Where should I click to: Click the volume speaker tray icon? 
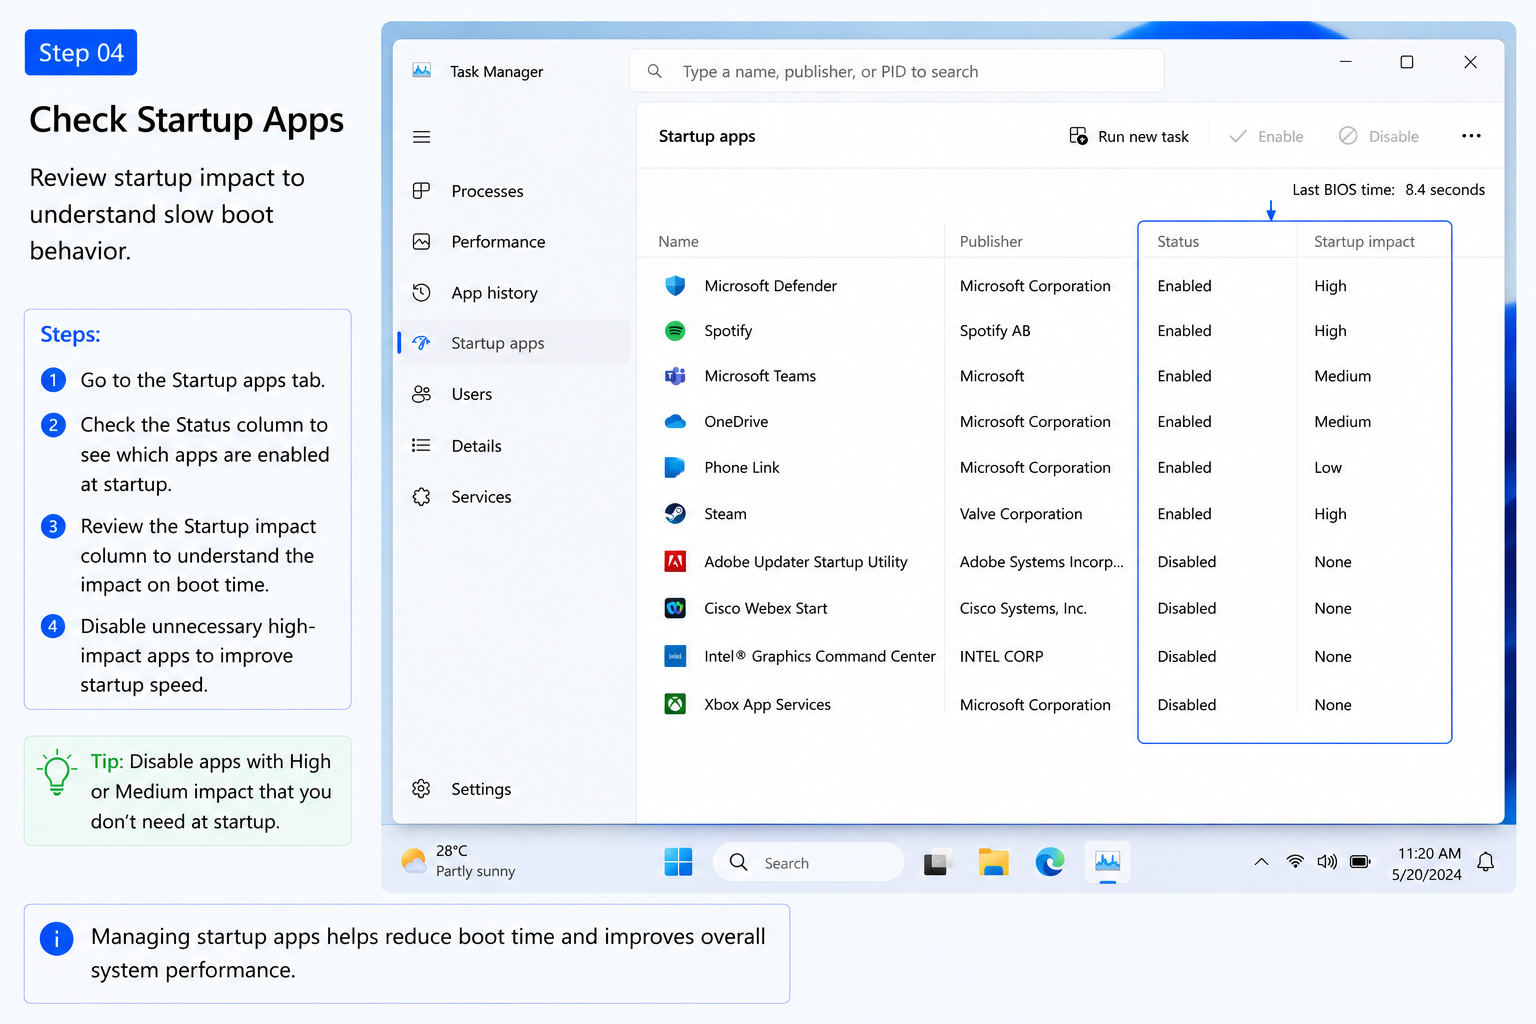[x=1327, y=861]
